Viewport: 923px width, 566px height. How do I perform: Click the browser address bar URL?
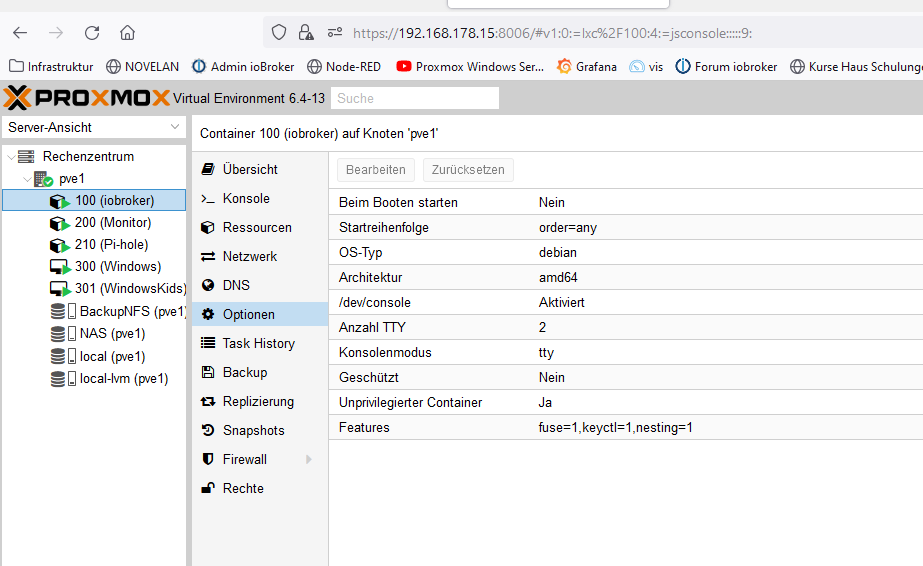(552, 33)
